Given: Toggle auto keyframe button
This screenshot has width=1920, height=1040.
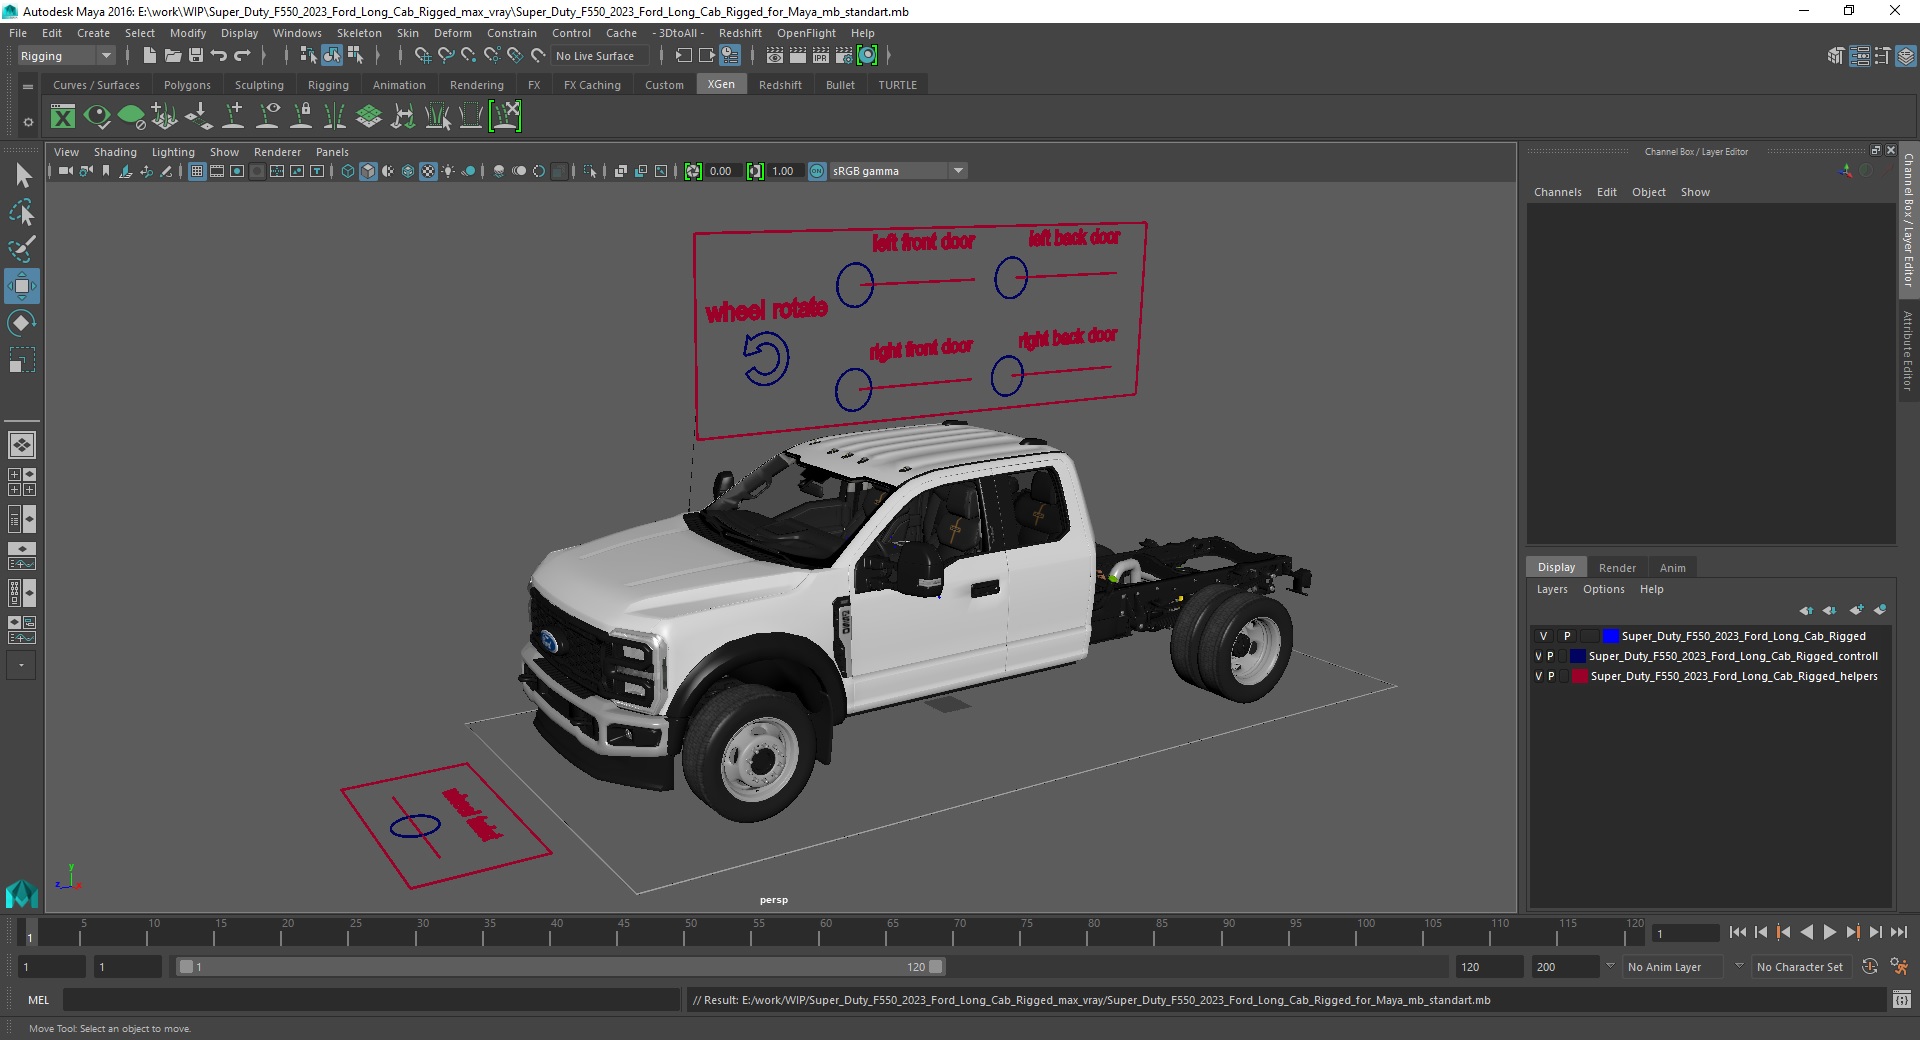Looking at the screenshot, I should [1870, 967].
